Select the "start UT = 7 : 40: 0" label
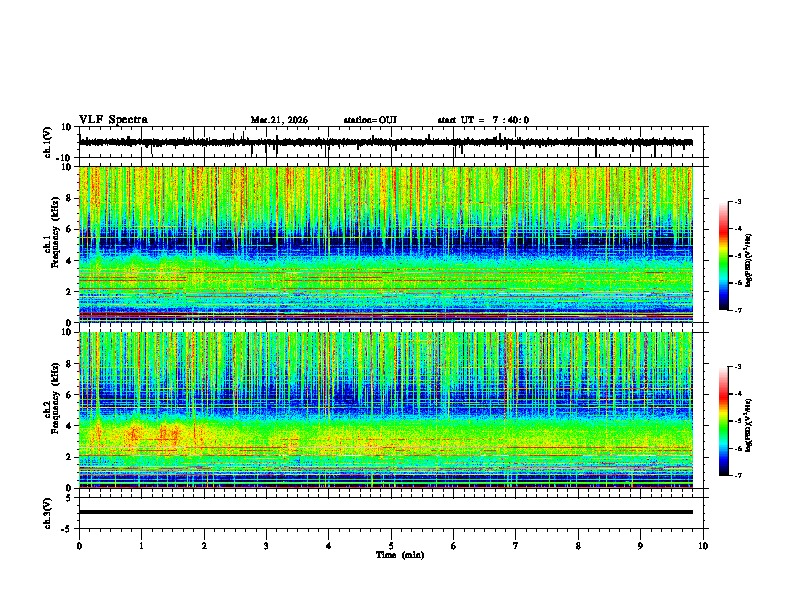The image size is (792, 612). coord(483,120)
